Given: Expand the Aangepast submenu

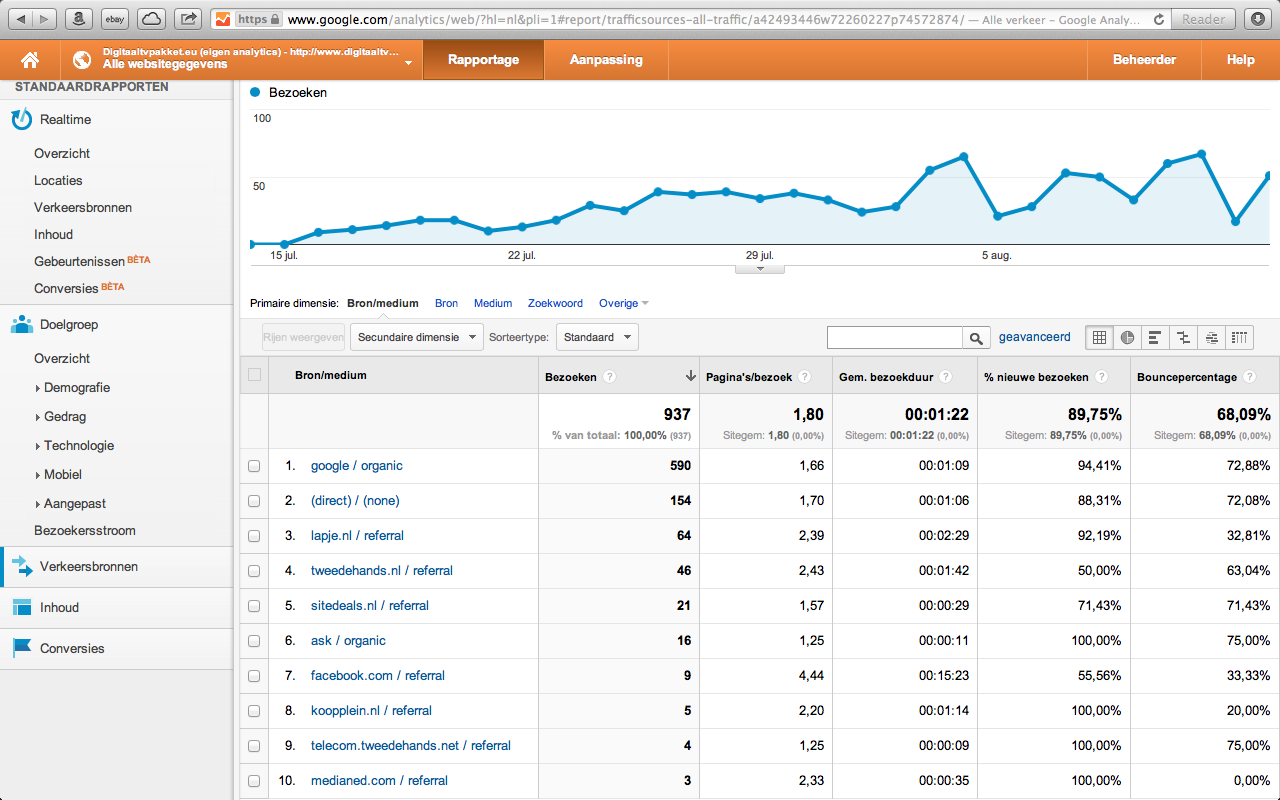Looking at the screenshot, I should [70, 504].
